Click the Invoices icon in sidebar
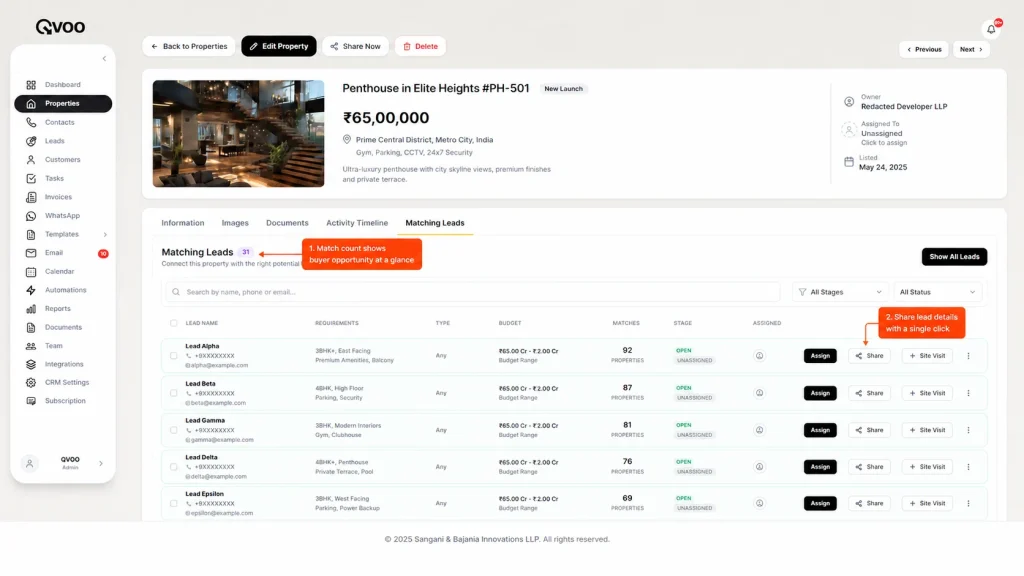This screenshot has height=576, width=1024. (x=31, y=197)
